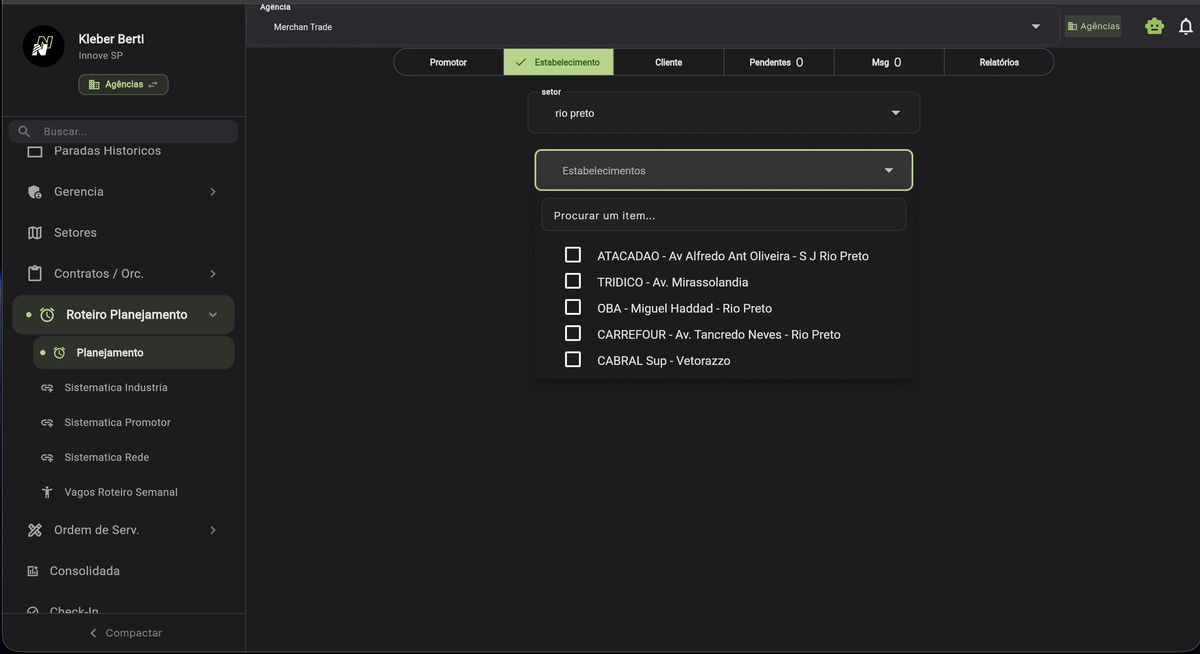Open the Relatórios tab
This screenshot has width=1200, height=654.
[x=999, y=61]
